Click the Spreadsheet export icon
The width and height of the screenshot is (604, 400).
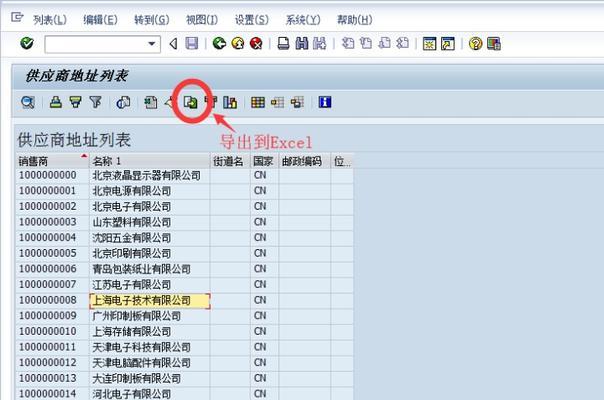pos(151,103)
